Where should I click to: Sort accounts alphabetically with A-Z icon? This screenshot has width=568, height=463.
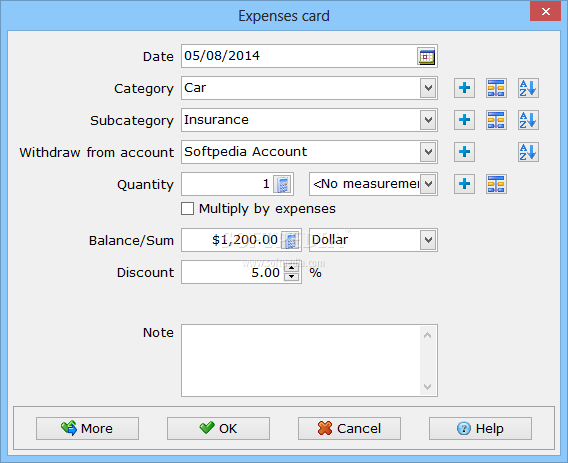[x=528, y=152]
